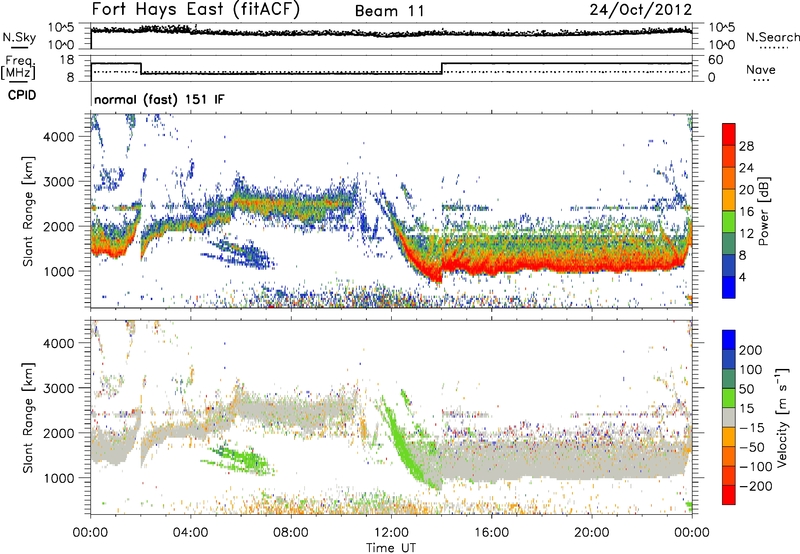This screenshot has width=800, height=554.
Task: Click the "N.Sky" legend label
Action: (19, 37)
